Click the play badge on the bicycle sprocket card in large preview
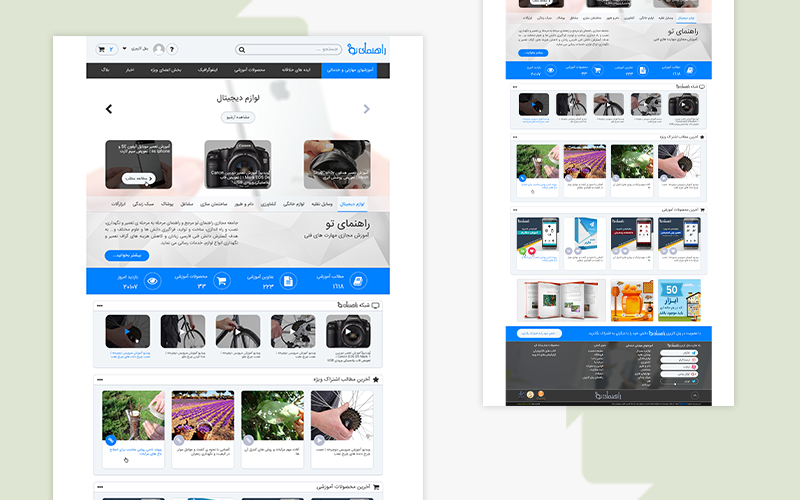 click(x=319, y=440)
